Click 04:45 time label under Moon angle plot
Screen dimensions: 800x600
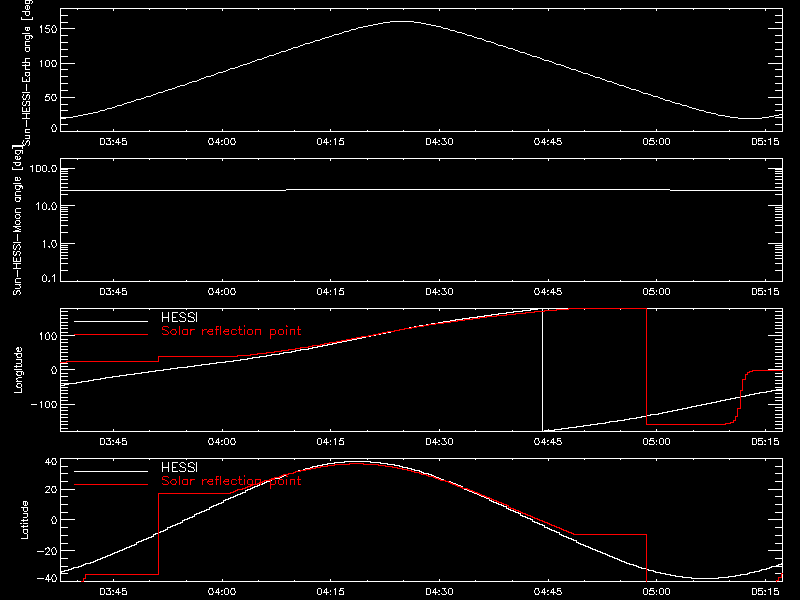click(548, 291)
